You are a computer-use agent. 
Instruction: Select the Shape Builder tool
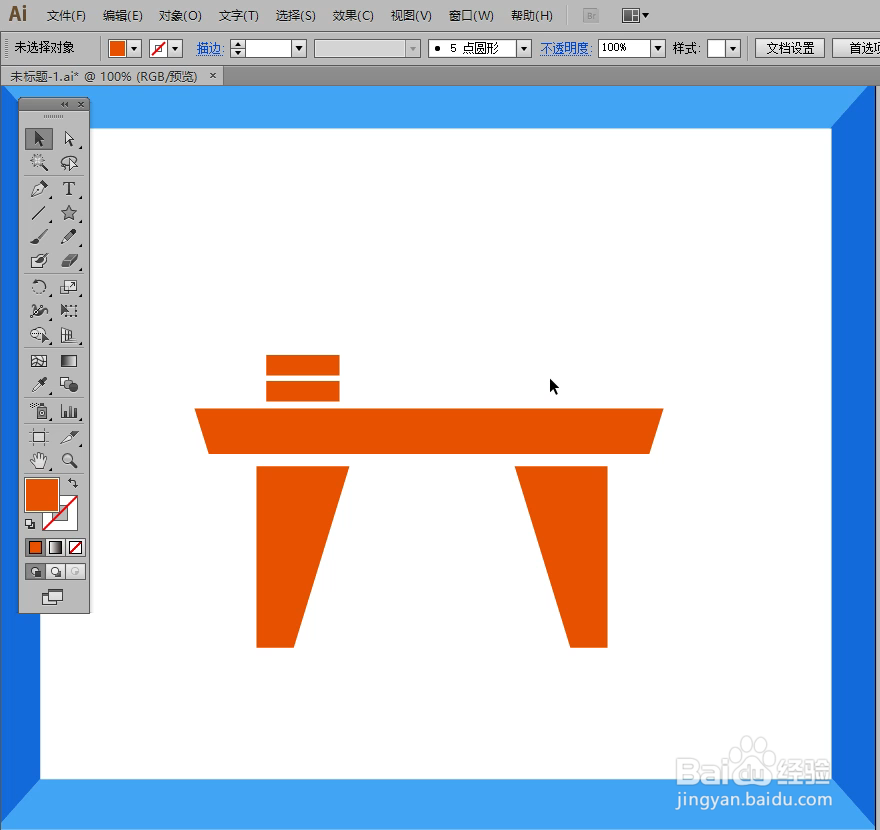coord(39,335)
